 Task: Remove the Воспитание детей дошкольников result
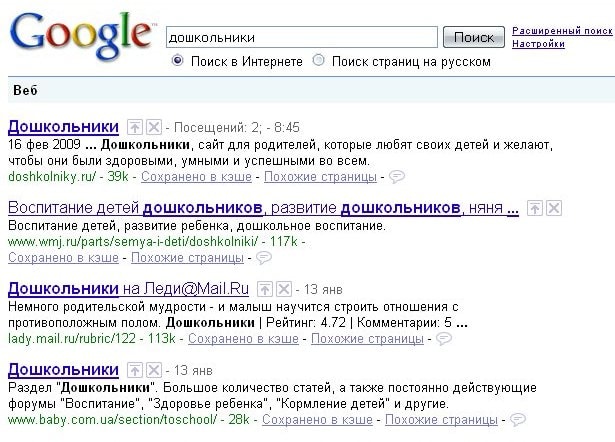554,208
